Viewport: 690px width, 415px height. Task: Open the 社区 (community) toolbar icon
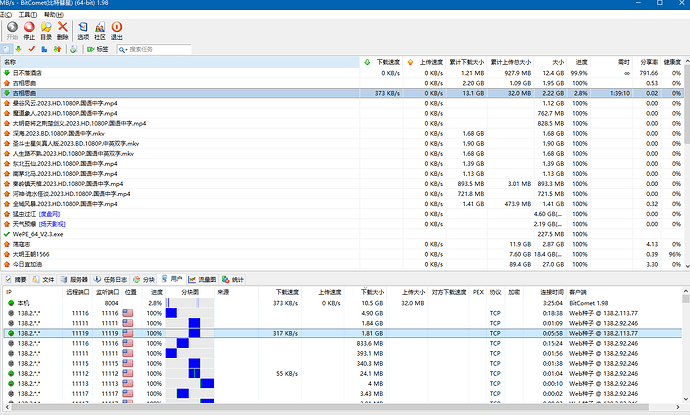100,31
